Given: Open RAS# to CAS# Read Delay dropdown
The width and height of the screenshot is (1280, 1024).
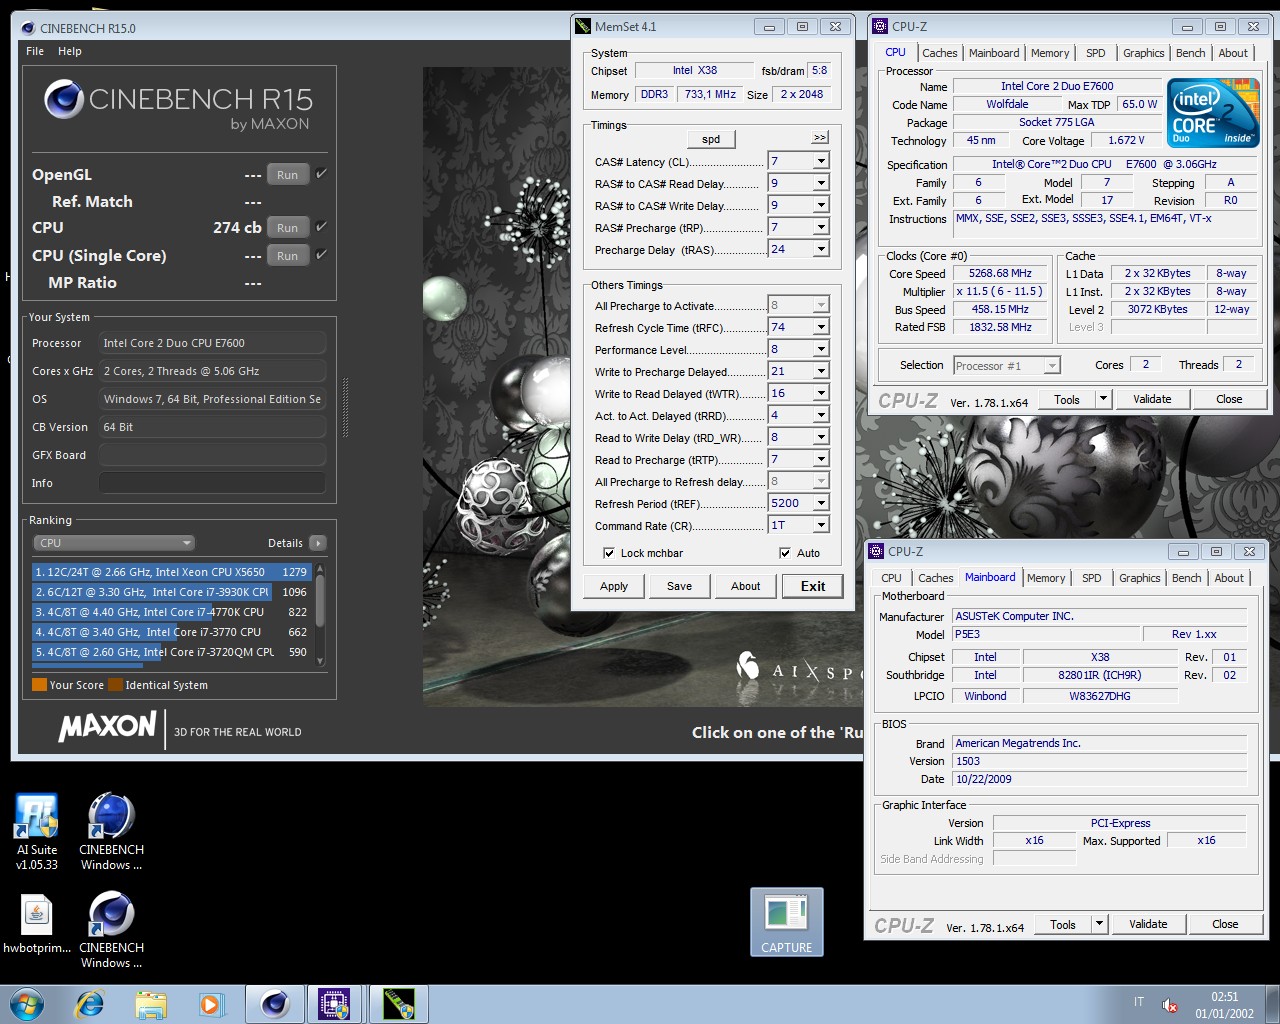Looking at the screenshot, I should pyautogui.click(x=821, y=183).
